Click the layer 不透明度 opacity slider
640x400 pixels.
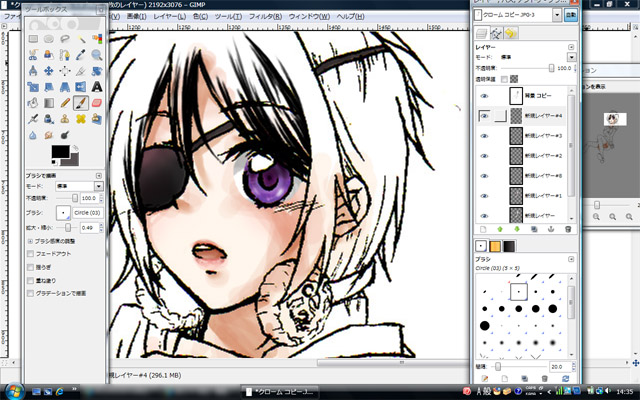[x=527, y=68]
